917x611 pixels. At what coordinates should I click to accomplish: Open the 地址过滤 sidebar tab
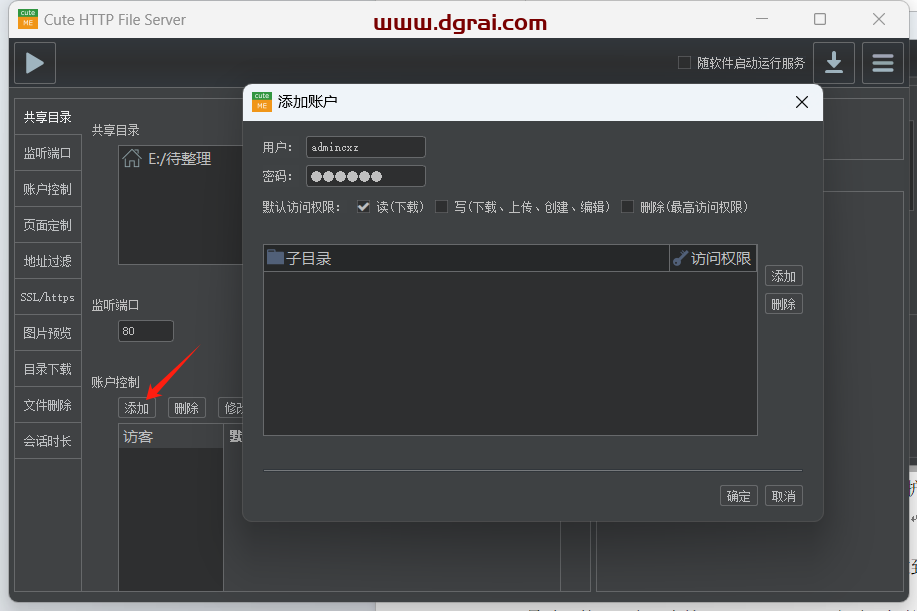[48, 261]
